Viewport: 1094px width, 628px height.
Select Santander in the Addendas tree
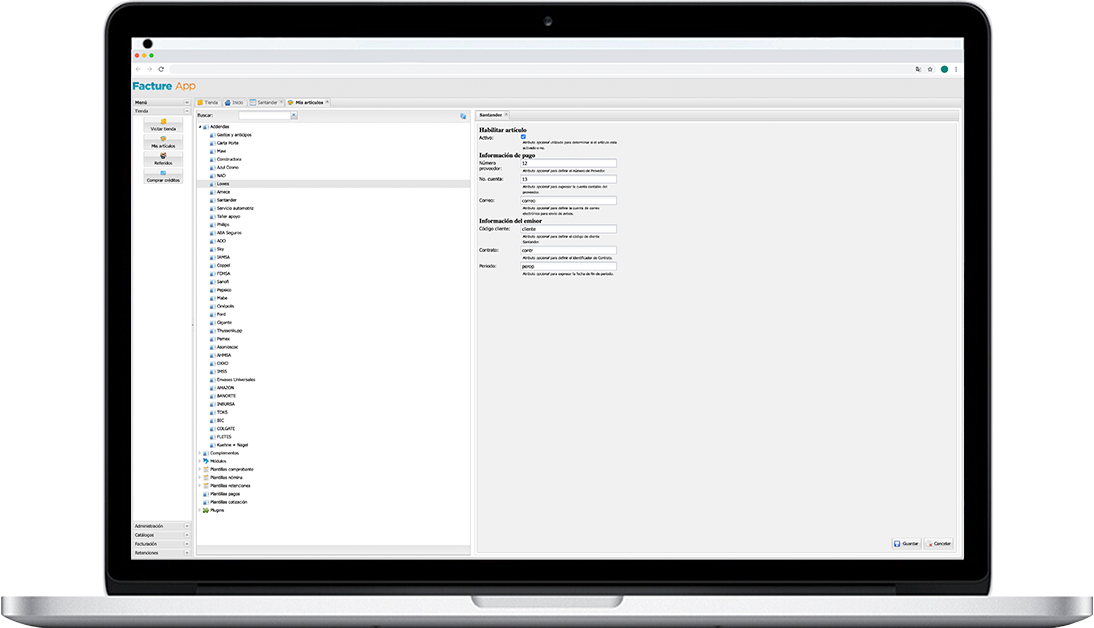click(227, 200)
